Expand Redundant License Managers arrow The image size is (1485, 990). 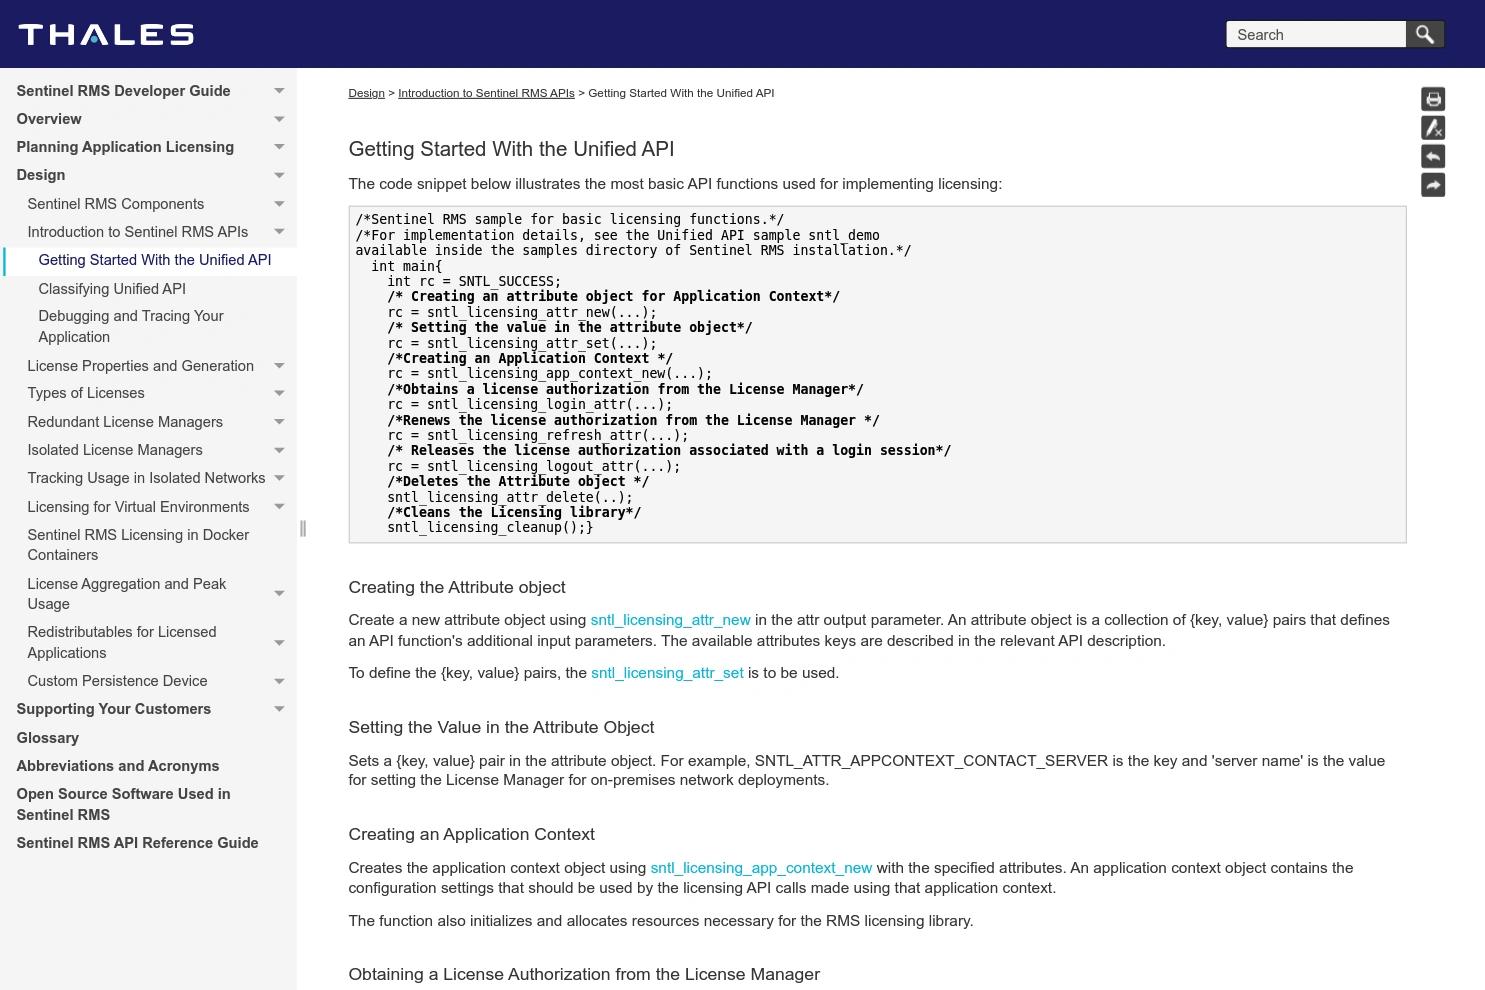click(x=279, y=422)
